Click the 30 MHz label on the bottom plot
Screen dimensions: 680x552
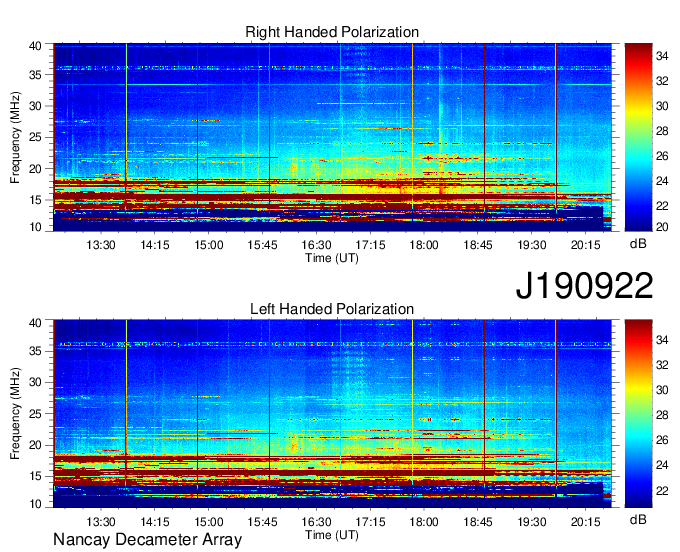point(36,382)
